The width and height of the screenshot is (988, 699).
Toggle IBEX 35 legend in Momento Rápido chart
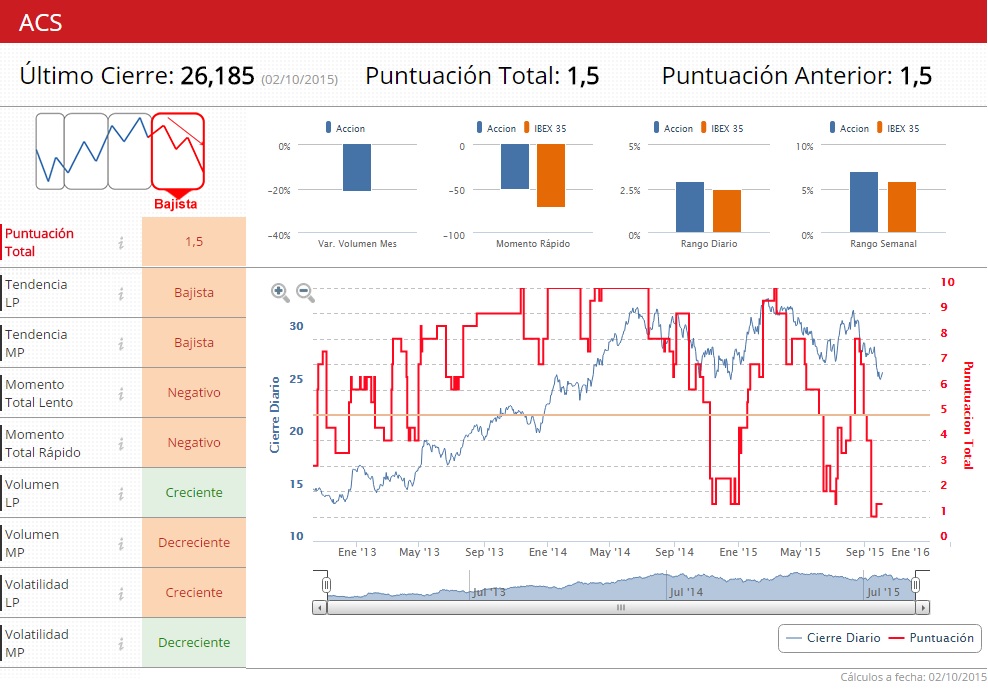546,128
